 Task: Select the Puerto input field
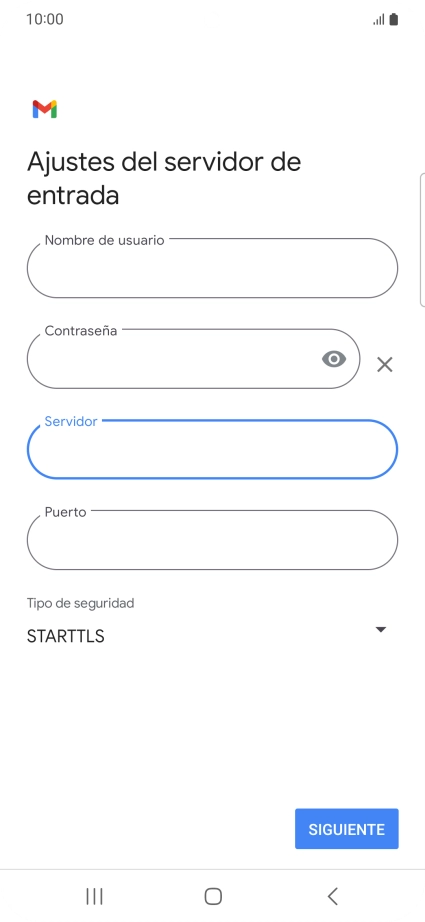click(x=212, y=540)
